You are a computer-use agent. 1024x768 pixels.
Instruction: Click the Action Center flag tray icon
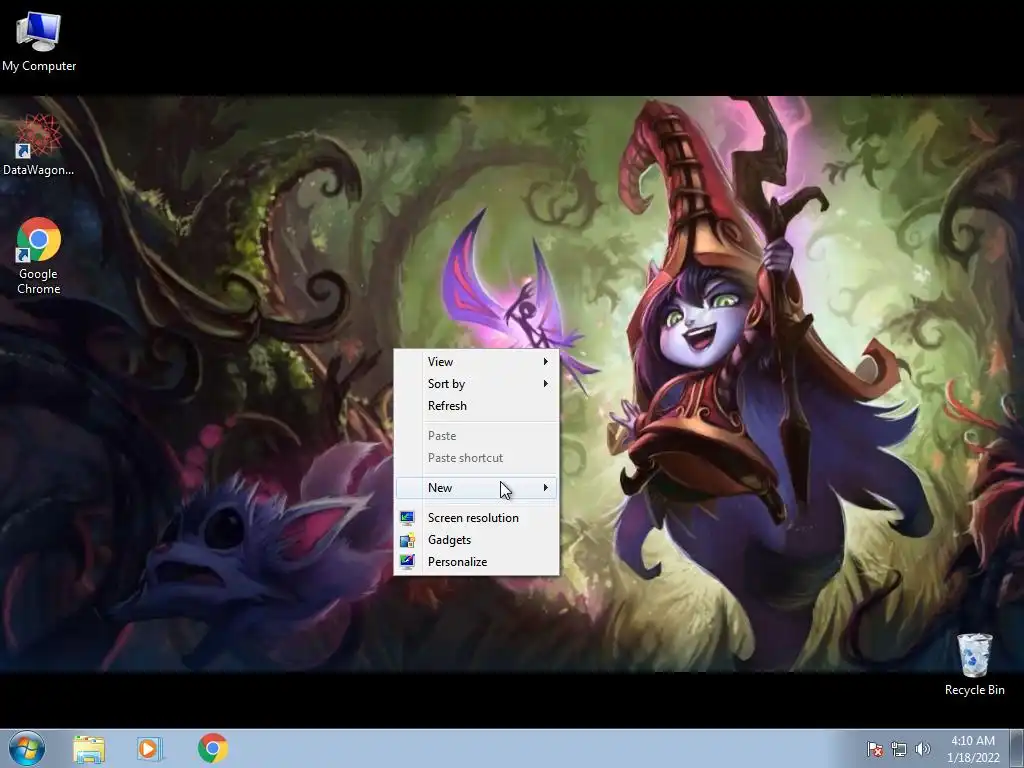[874, 749]
